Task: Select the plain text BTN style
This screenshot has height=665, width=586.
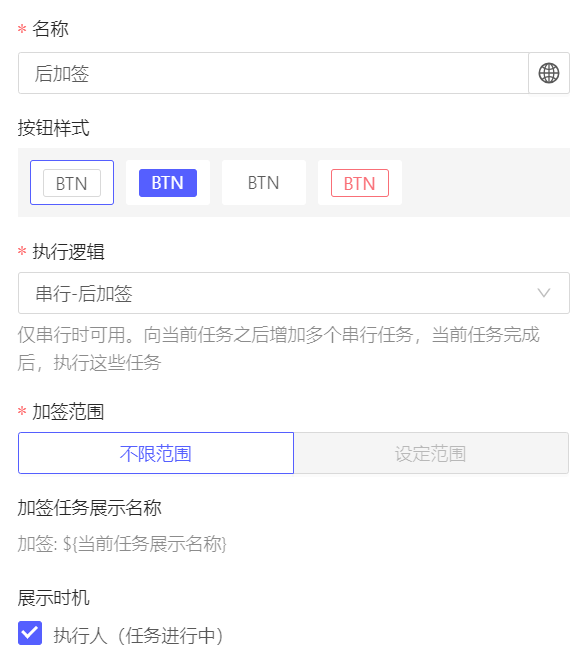Action: pos(264,182)
